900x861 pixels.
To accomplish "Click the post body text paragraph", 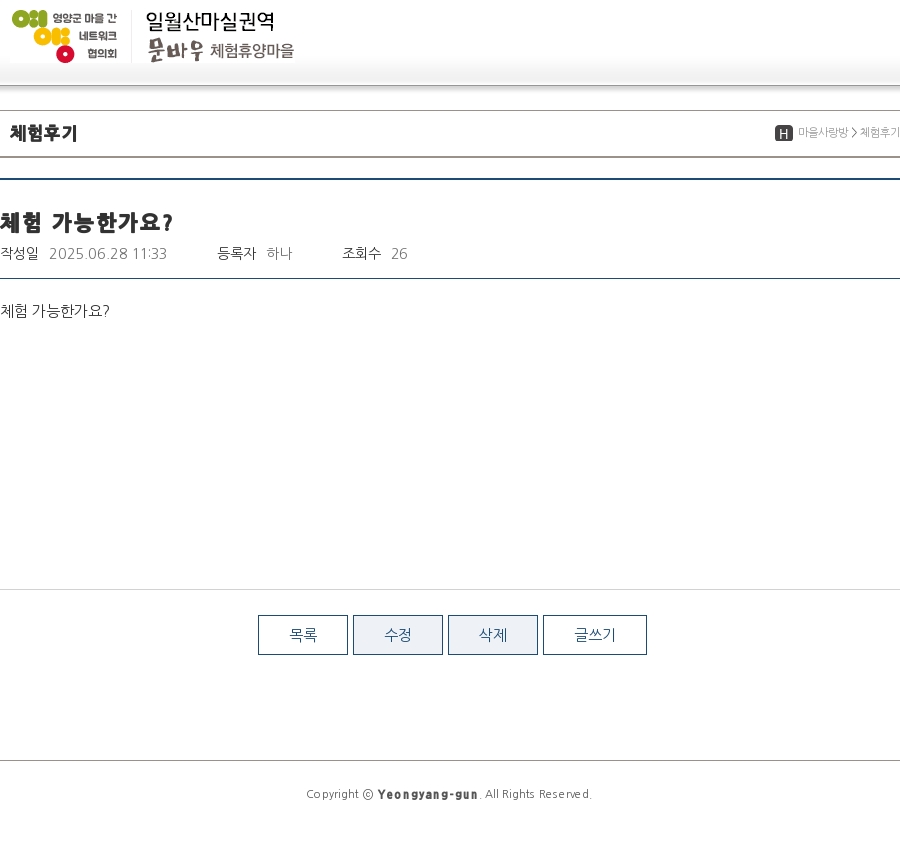I will 55,311.
